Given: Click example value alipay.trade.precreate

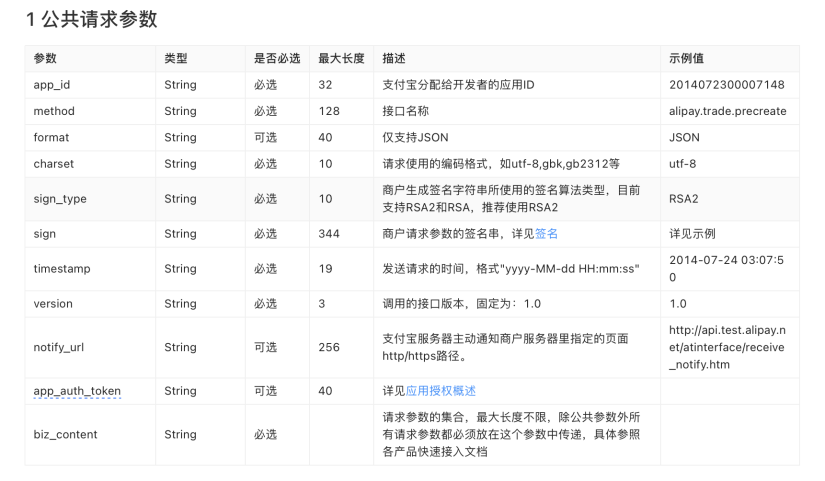Looking at the screenshot, I should (x=728, y=111).
